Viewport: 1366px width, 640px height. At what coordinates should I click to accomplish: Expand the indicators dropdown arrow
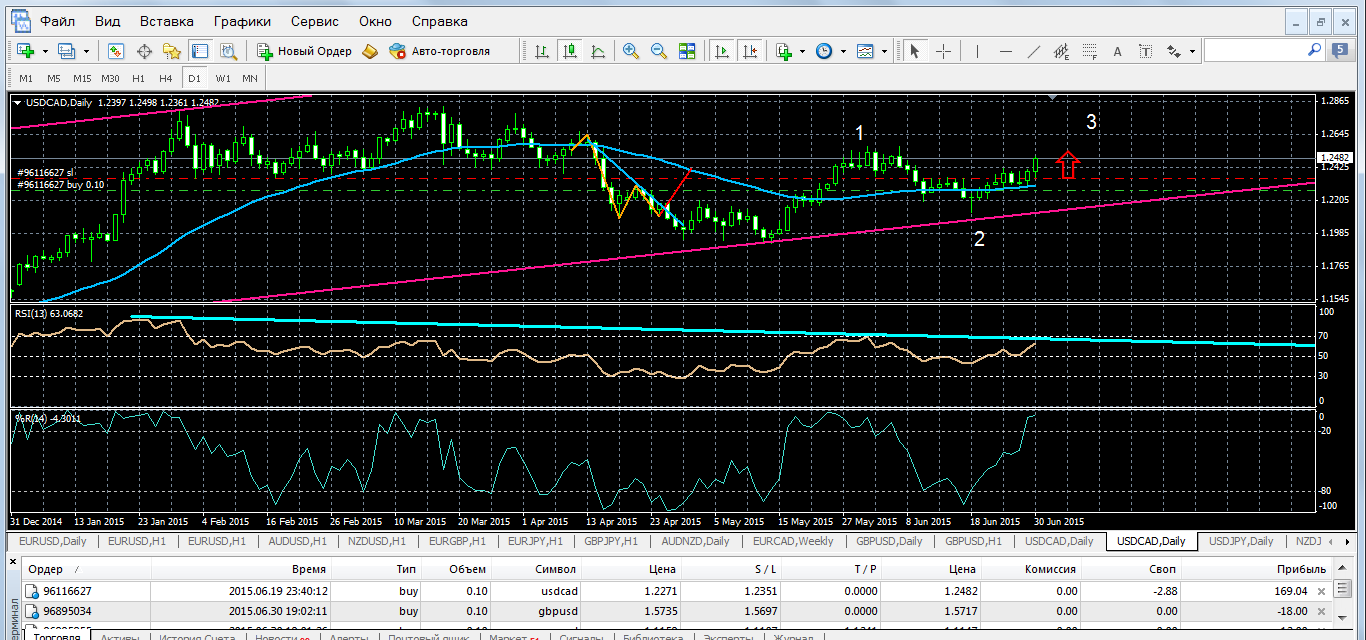click(802, 51)
